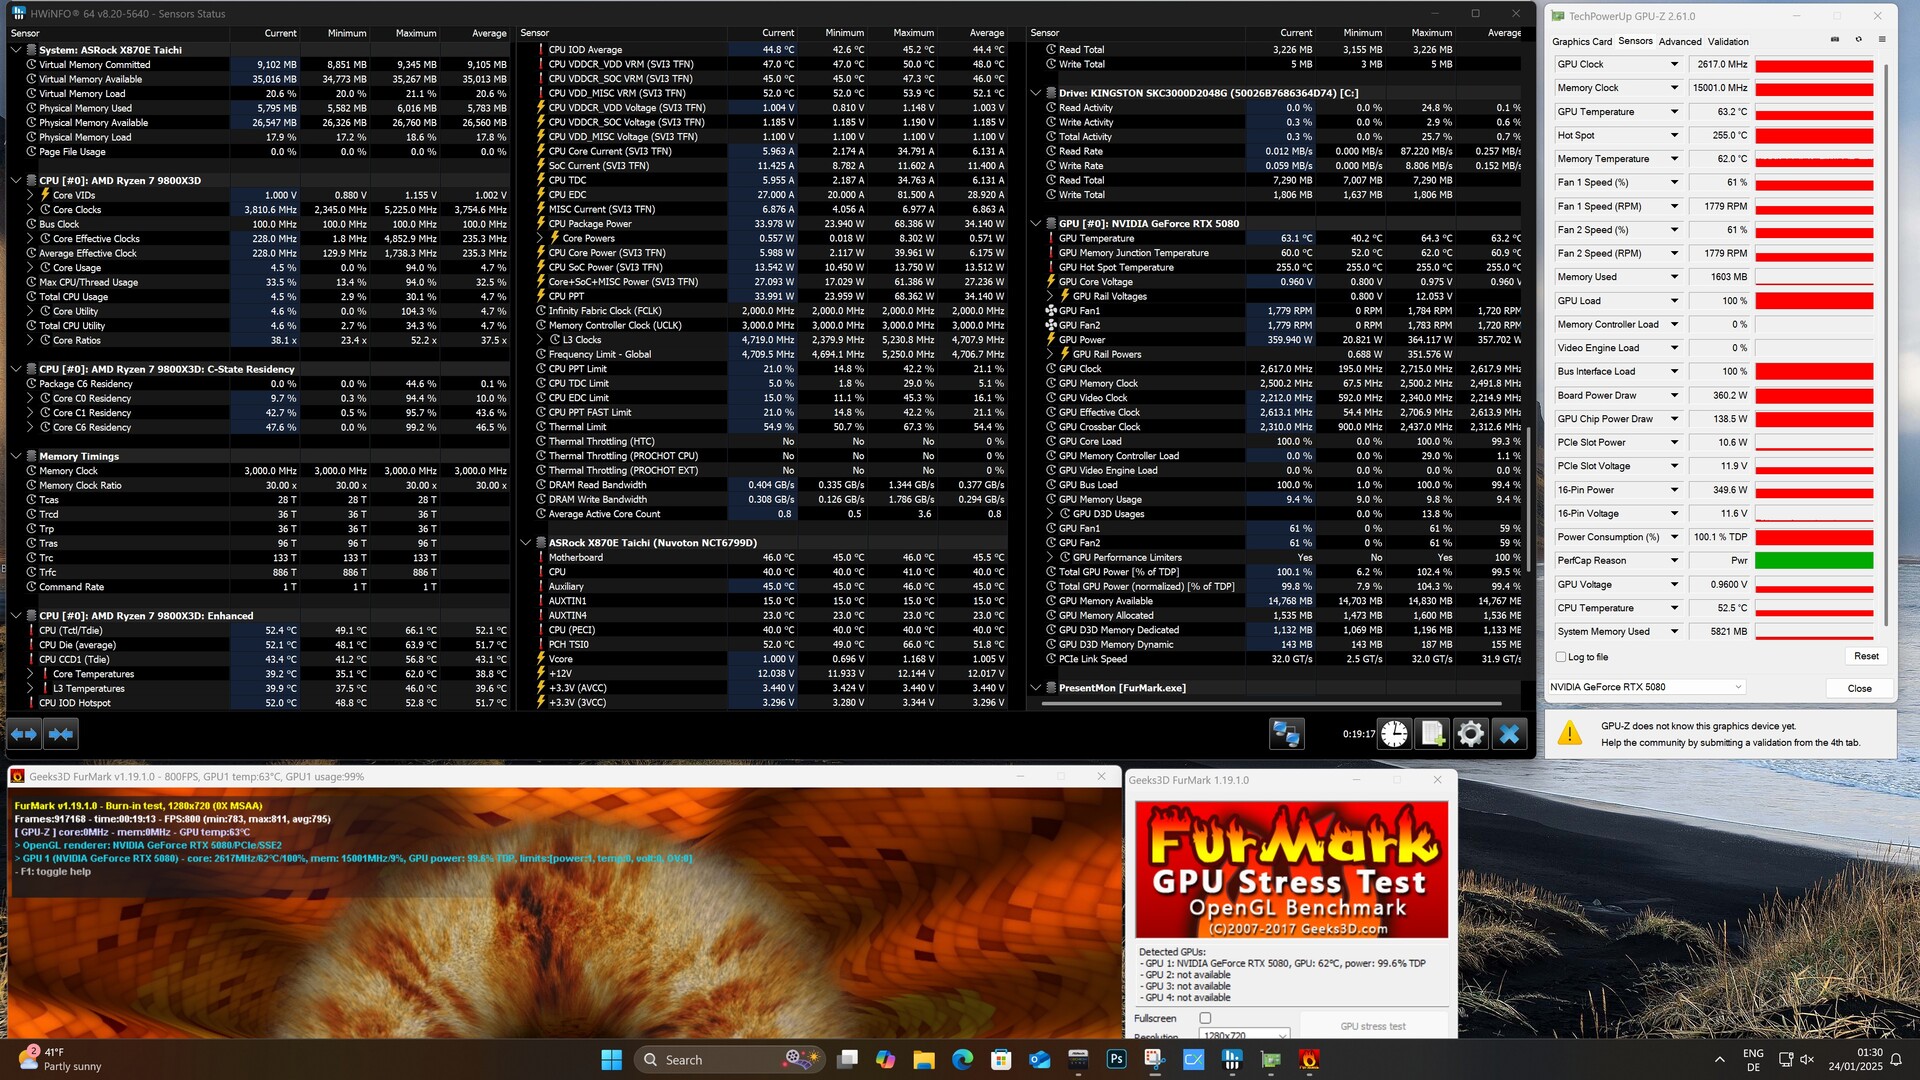Open the GPU Temperature sensor dropdown in GPU-Z
Screen dimensions: 1920x1080
point(1674,112)
